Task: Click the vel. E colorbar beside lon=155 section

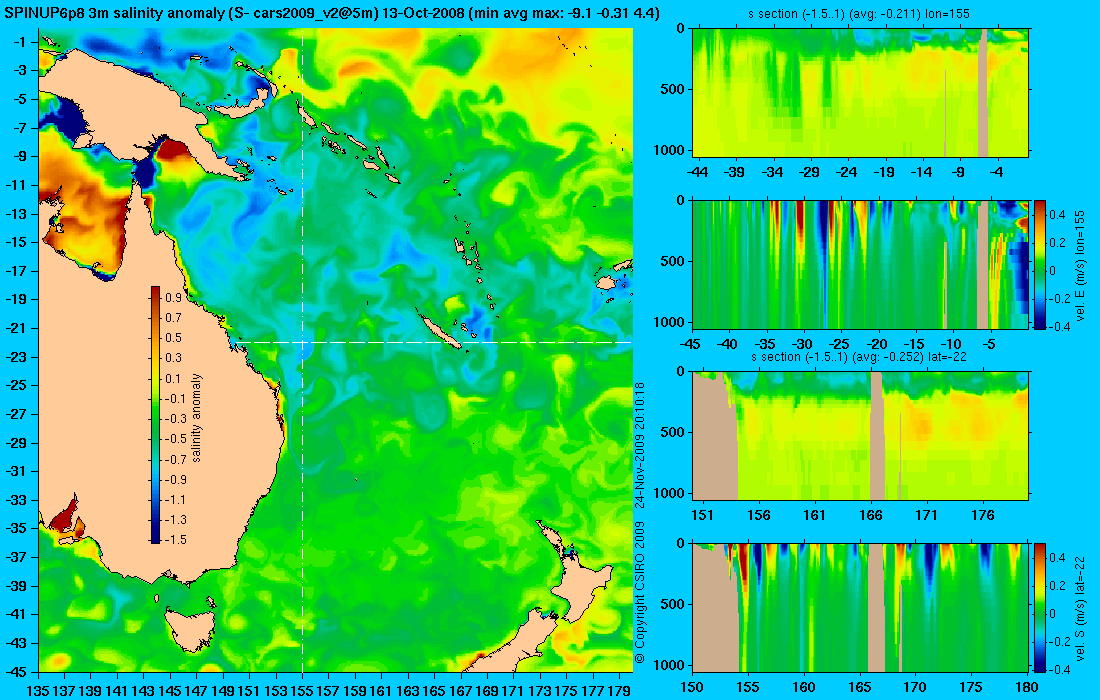Action: (x=1039, y=264)
